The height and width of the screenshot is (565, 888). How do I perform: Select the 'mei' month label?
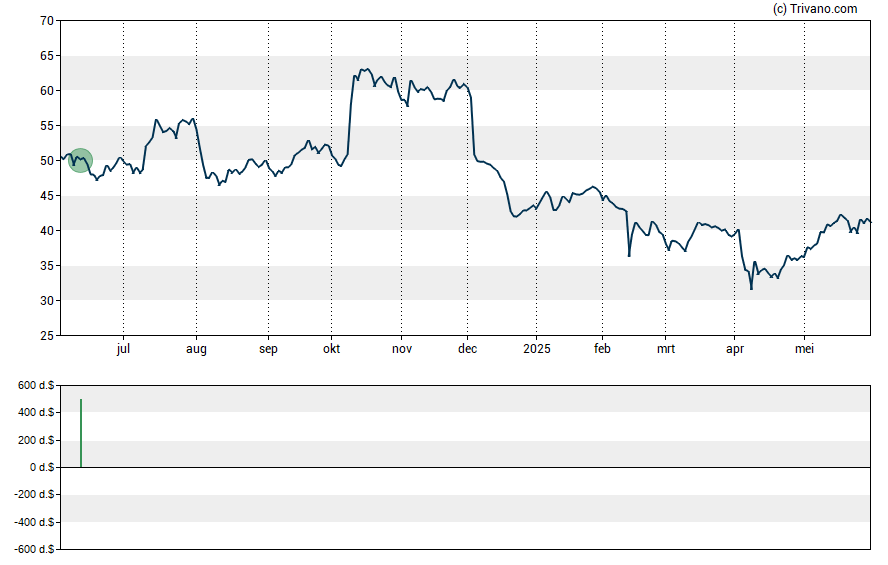804,349
